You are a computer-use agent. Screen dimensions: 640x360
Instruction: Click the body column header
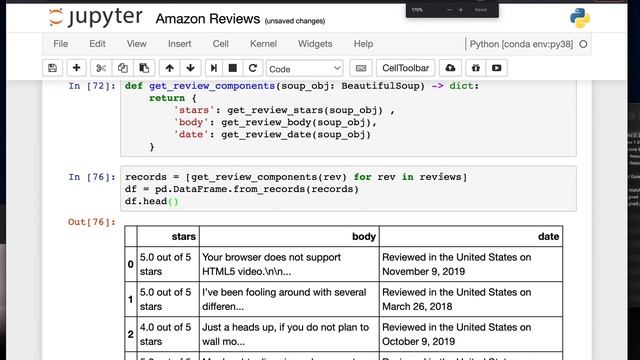[x=289, y=236]
